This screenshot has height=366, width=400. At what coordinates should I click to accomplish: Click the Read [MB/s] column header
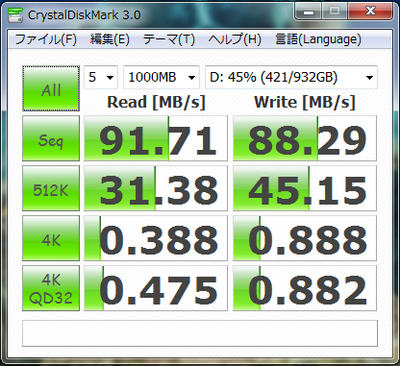[156, 102]
